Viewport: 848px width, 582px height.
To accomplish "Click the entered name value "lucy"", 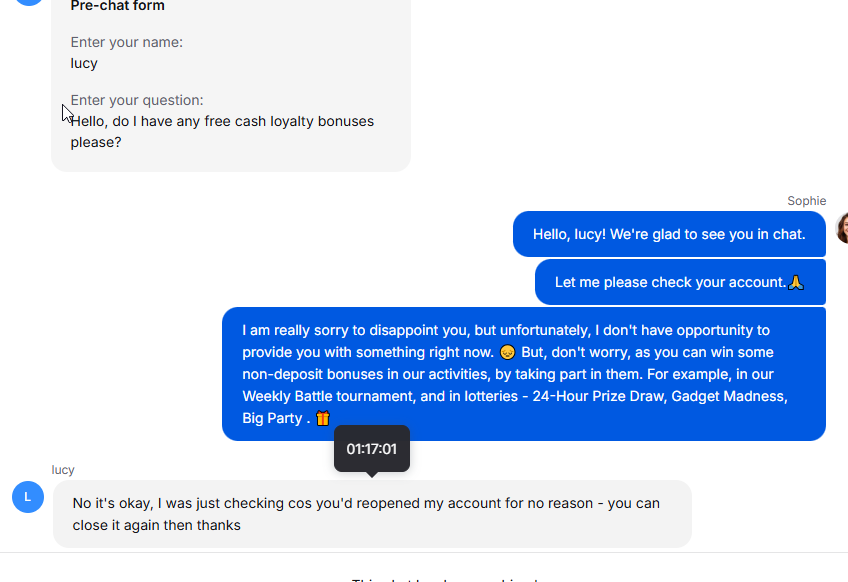I will click(84, 63).
